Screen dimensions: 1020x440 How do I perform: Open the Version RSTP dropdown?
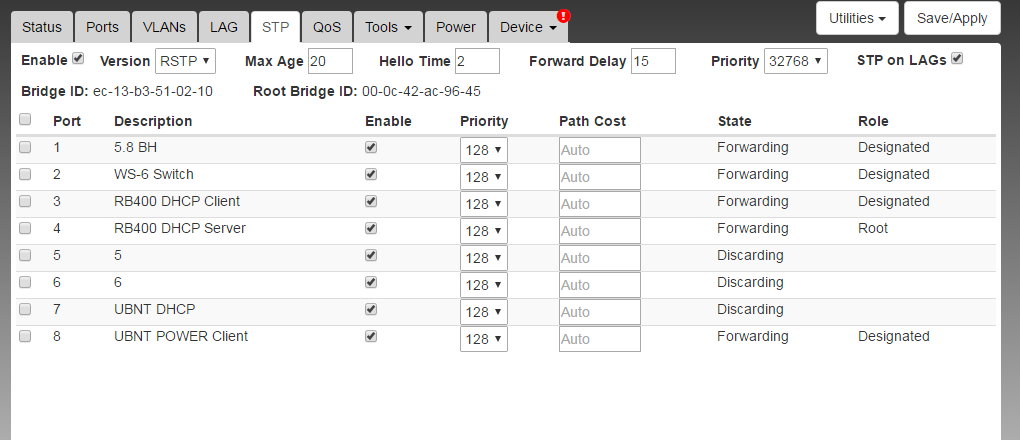click(x=185, y=61)
